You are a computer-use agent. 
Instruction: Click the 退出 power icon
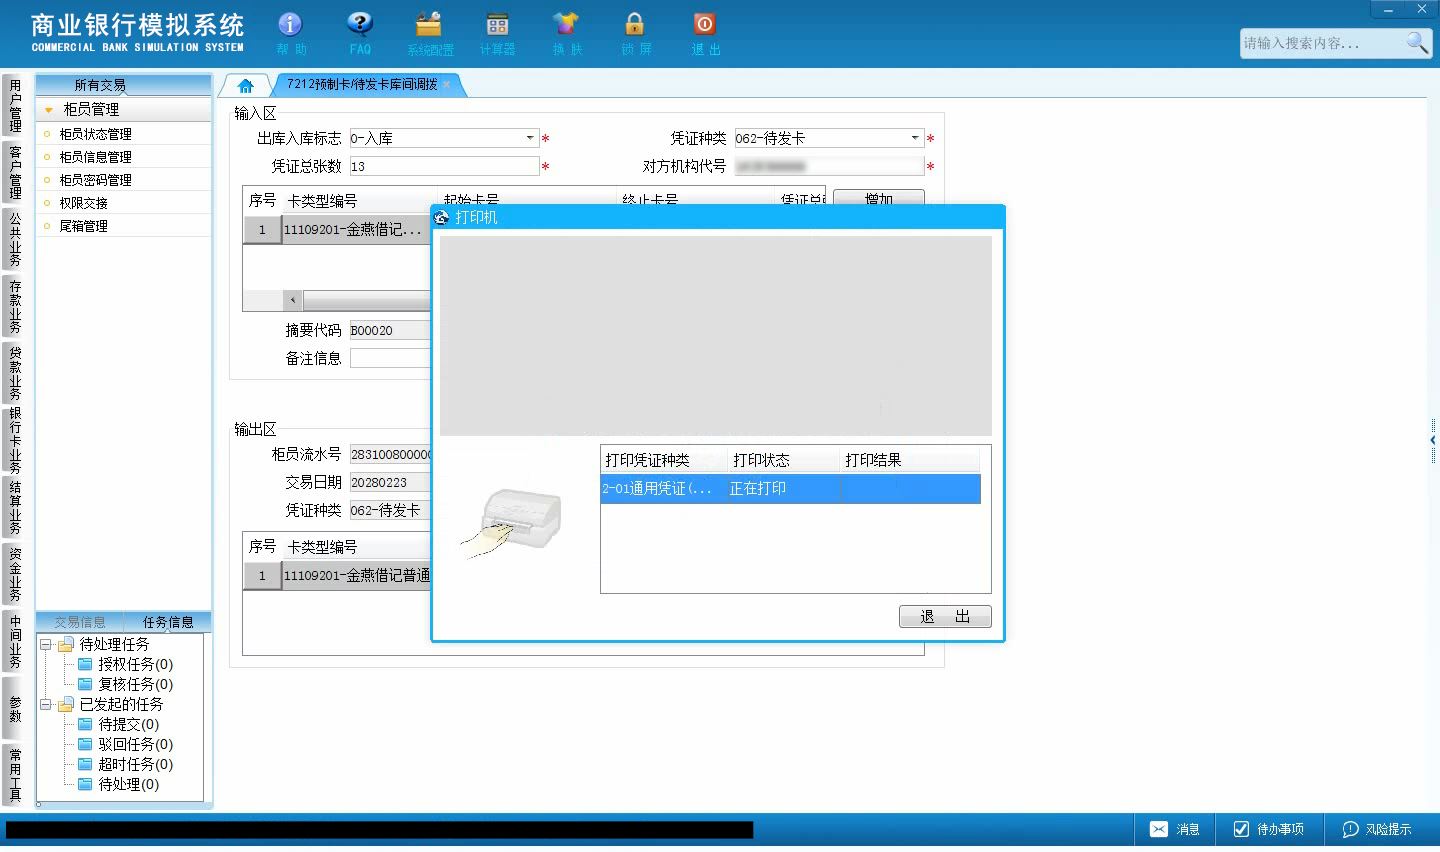pyautogui.click(x=705, y=24)
